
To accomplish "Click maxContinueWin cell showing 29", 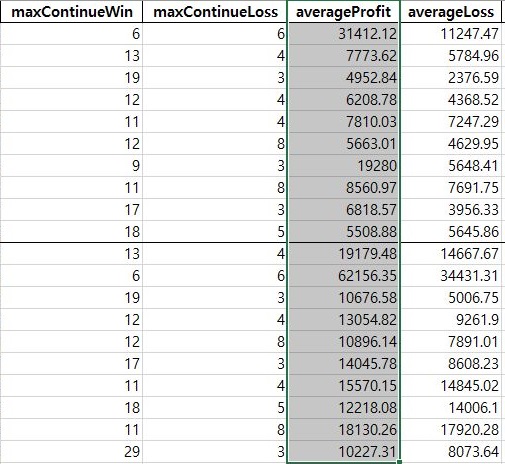I will pos(71,452).
